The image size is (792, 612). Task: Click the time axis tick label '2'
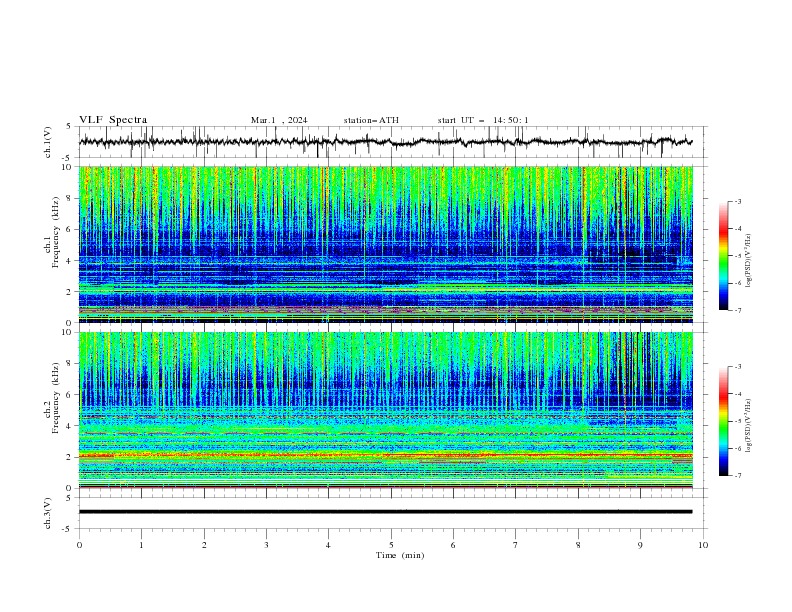click(x=204, y=545)
